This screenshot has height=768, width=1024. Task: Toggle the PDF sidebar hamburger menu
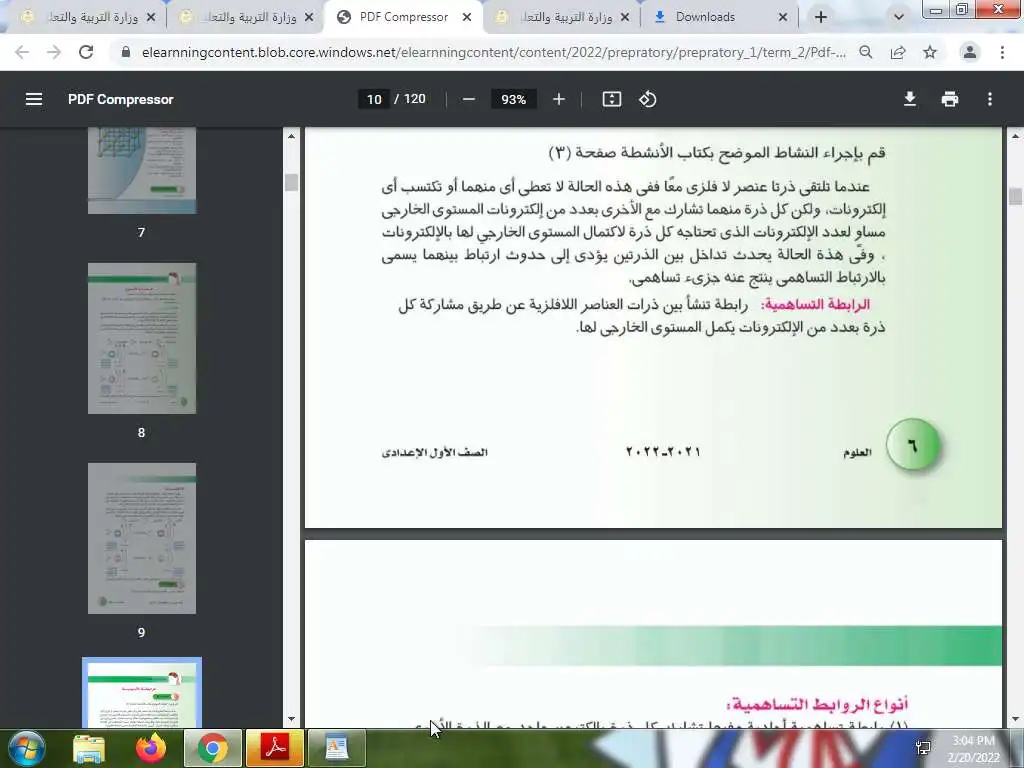pyautogui.click(x=34, y=99)
